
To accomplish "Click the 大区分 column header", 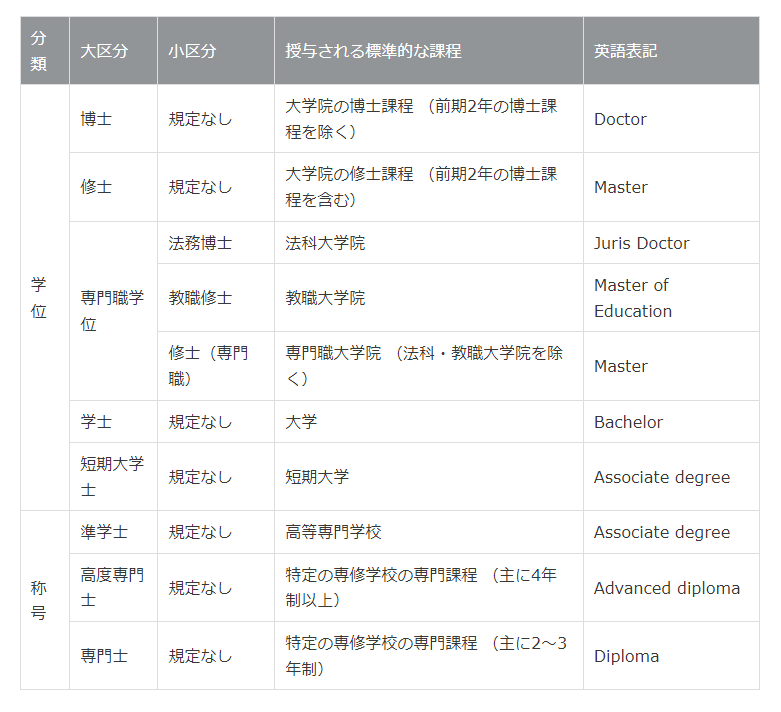I will pos(104,51).
